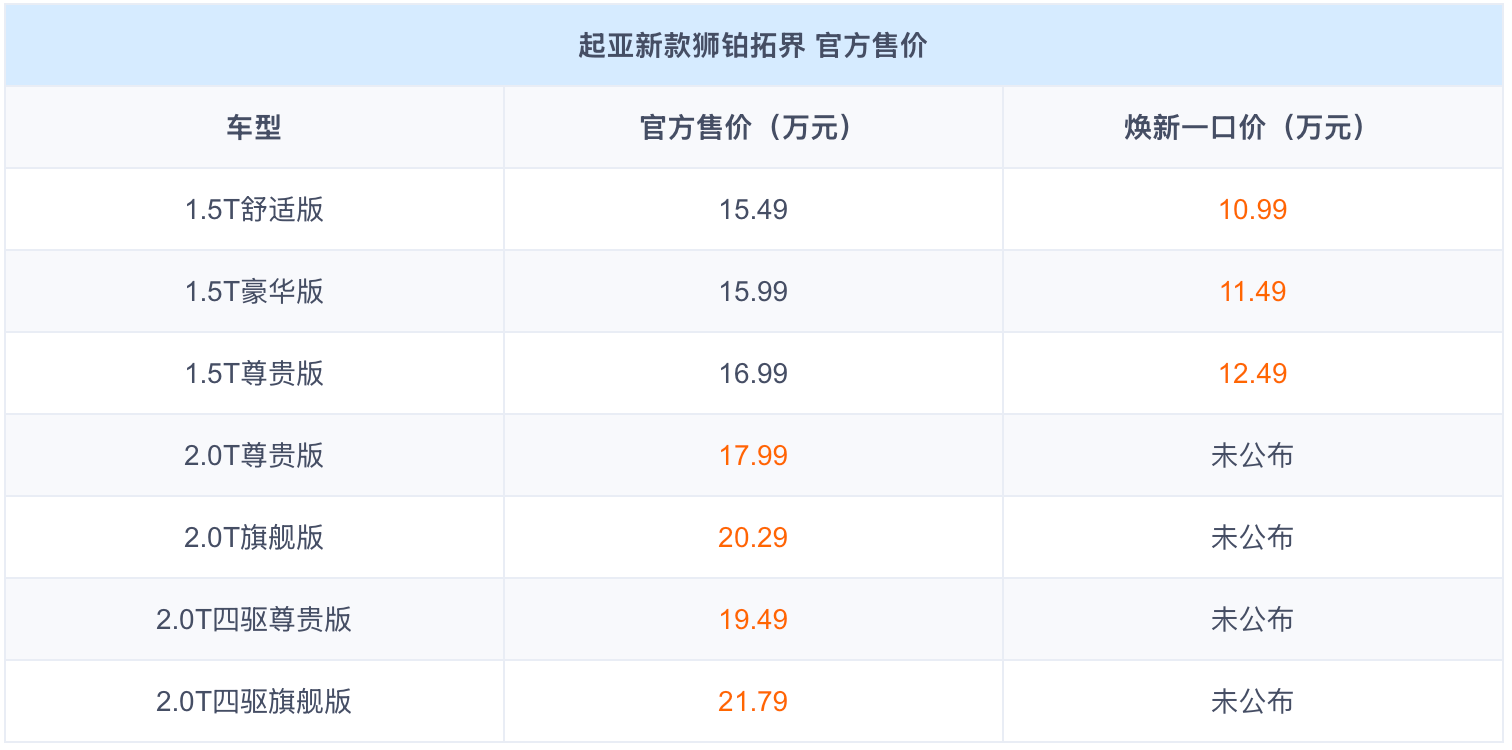The width and height of the screenshot is (1512, 750).
Task: Click the table title 起亚新款狮铂拓界 官方售价
Action: (753, 46)
